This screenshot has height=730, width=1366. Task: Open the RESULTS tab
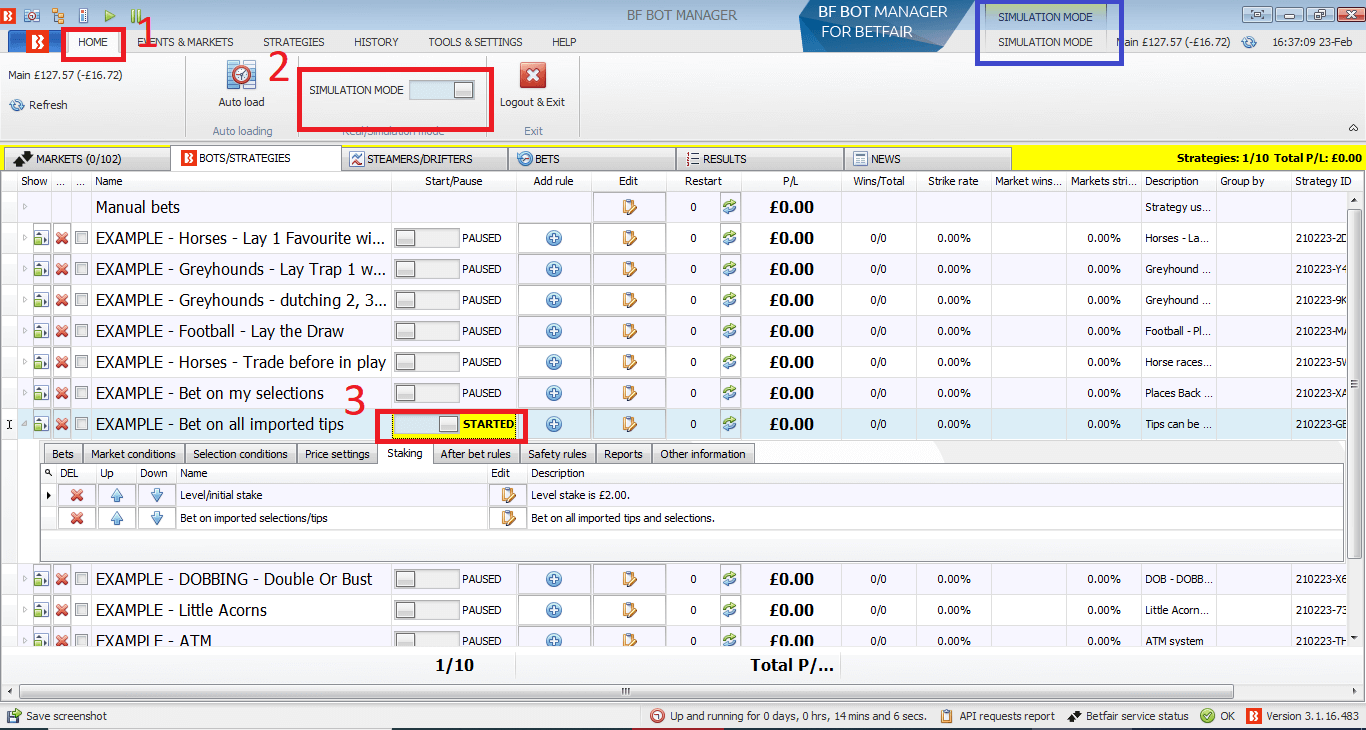760,158
